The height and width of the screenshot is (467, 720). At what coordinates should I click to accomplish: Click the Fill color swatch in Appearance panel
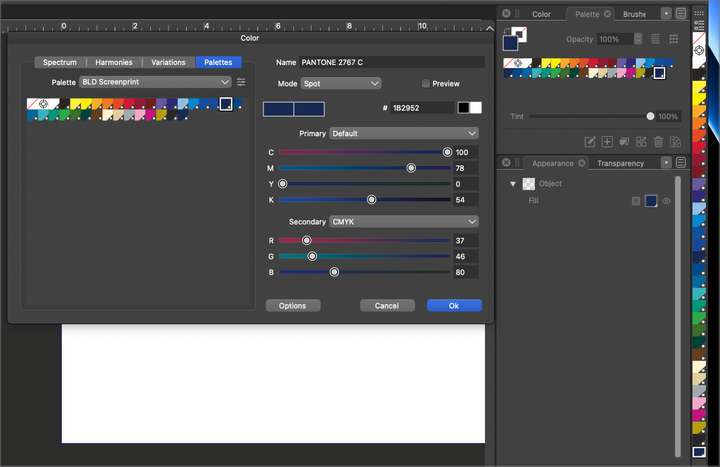(651, 201)
